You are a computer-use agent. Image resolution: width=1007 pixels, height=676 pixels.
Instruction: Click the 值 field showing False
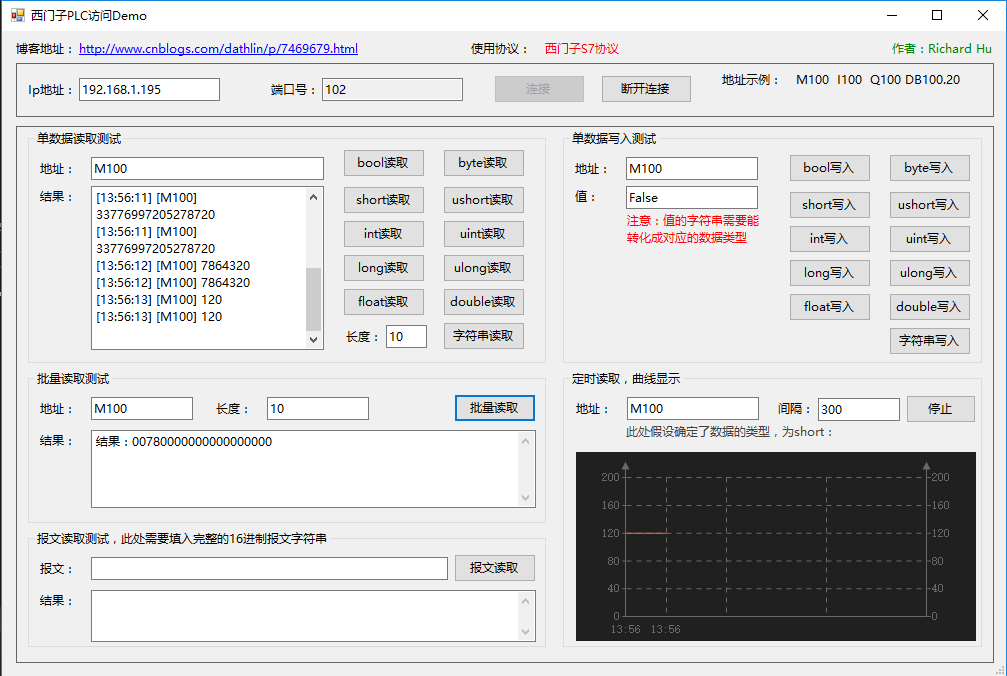[691, 198]
